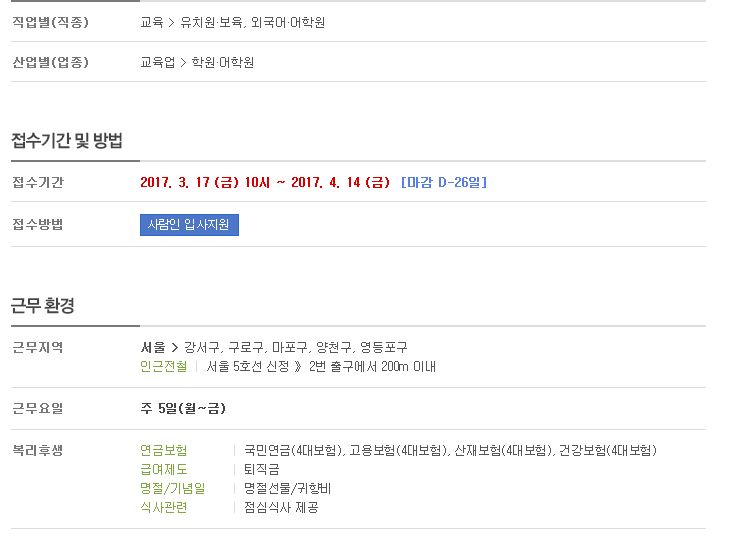734x547 pixels.
Task: Click the double chevron after 5호선 신정
Action: click(x=298, y=367)
